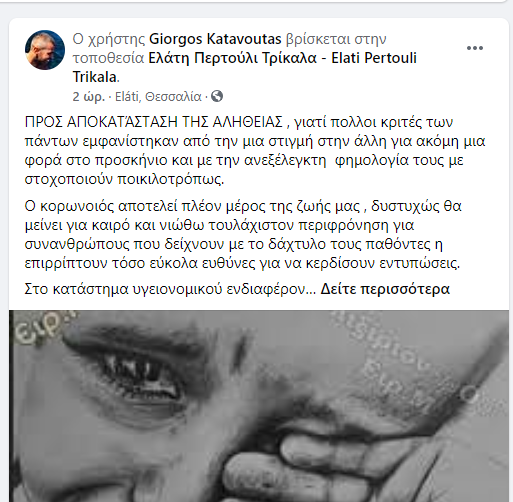
Task: Click the '2 ώρ.' post timestamp
Action: pos(87,97)
